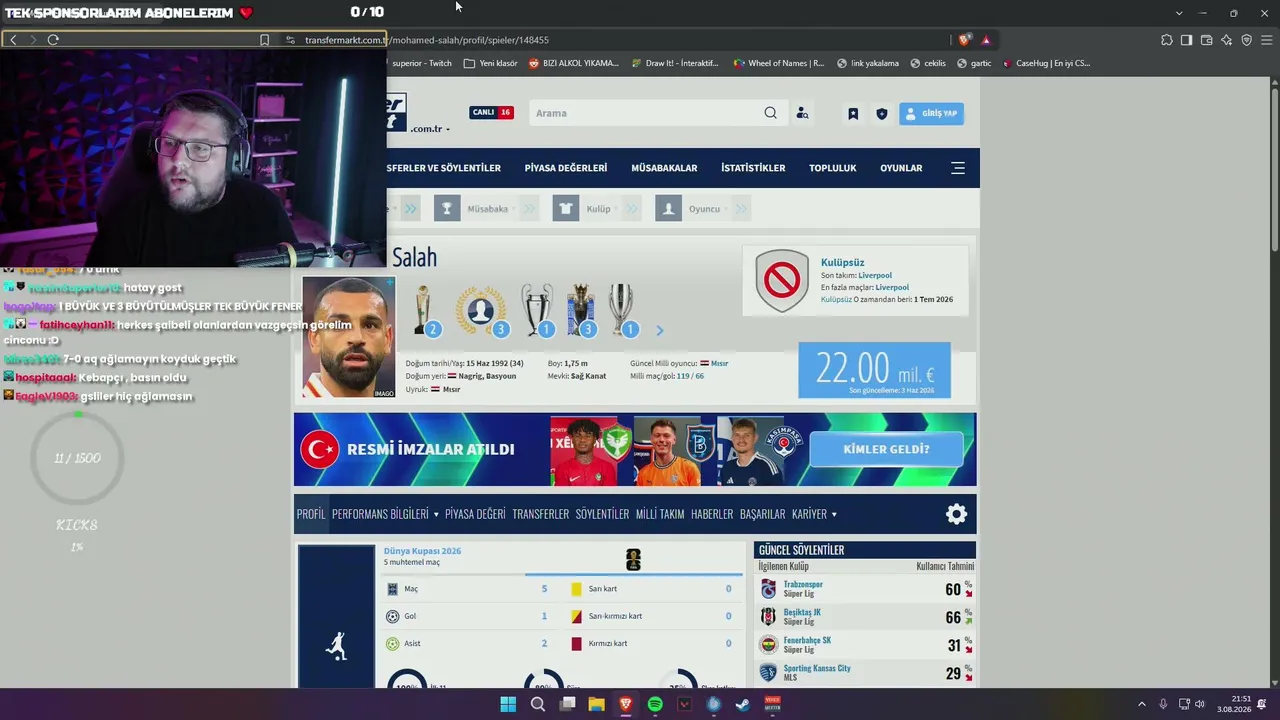Select the PROFİL tab
Image resolution: width=1280 pixels, height=720 pixels.
(x=311, y=514)
